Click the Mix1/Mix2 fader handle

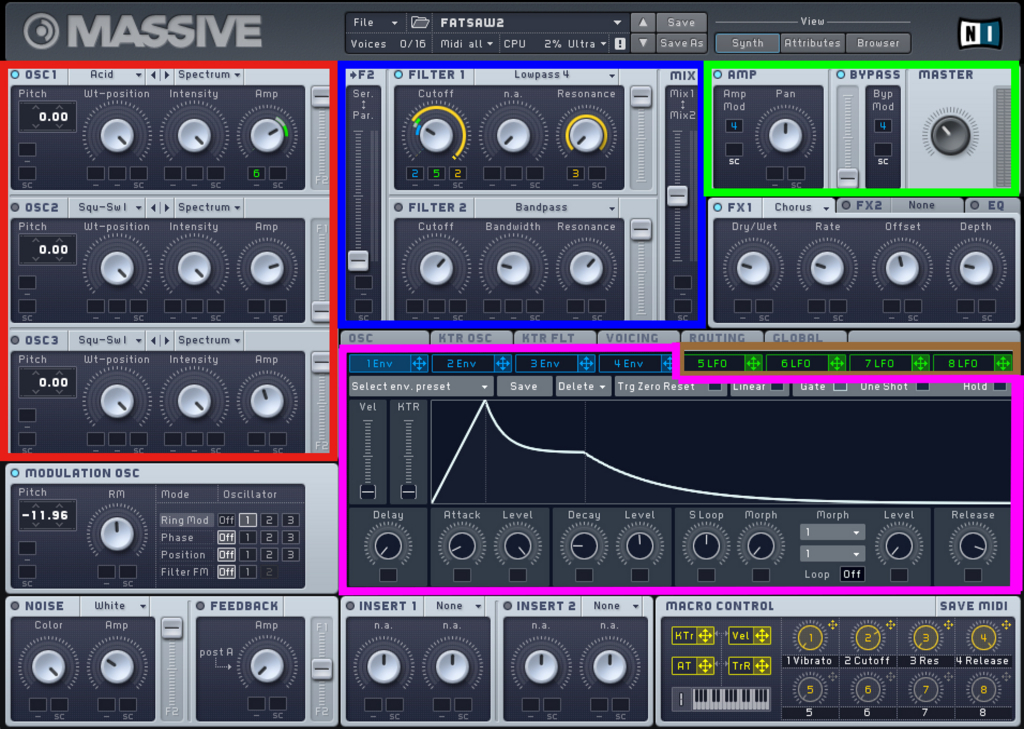tap(677, 196)
